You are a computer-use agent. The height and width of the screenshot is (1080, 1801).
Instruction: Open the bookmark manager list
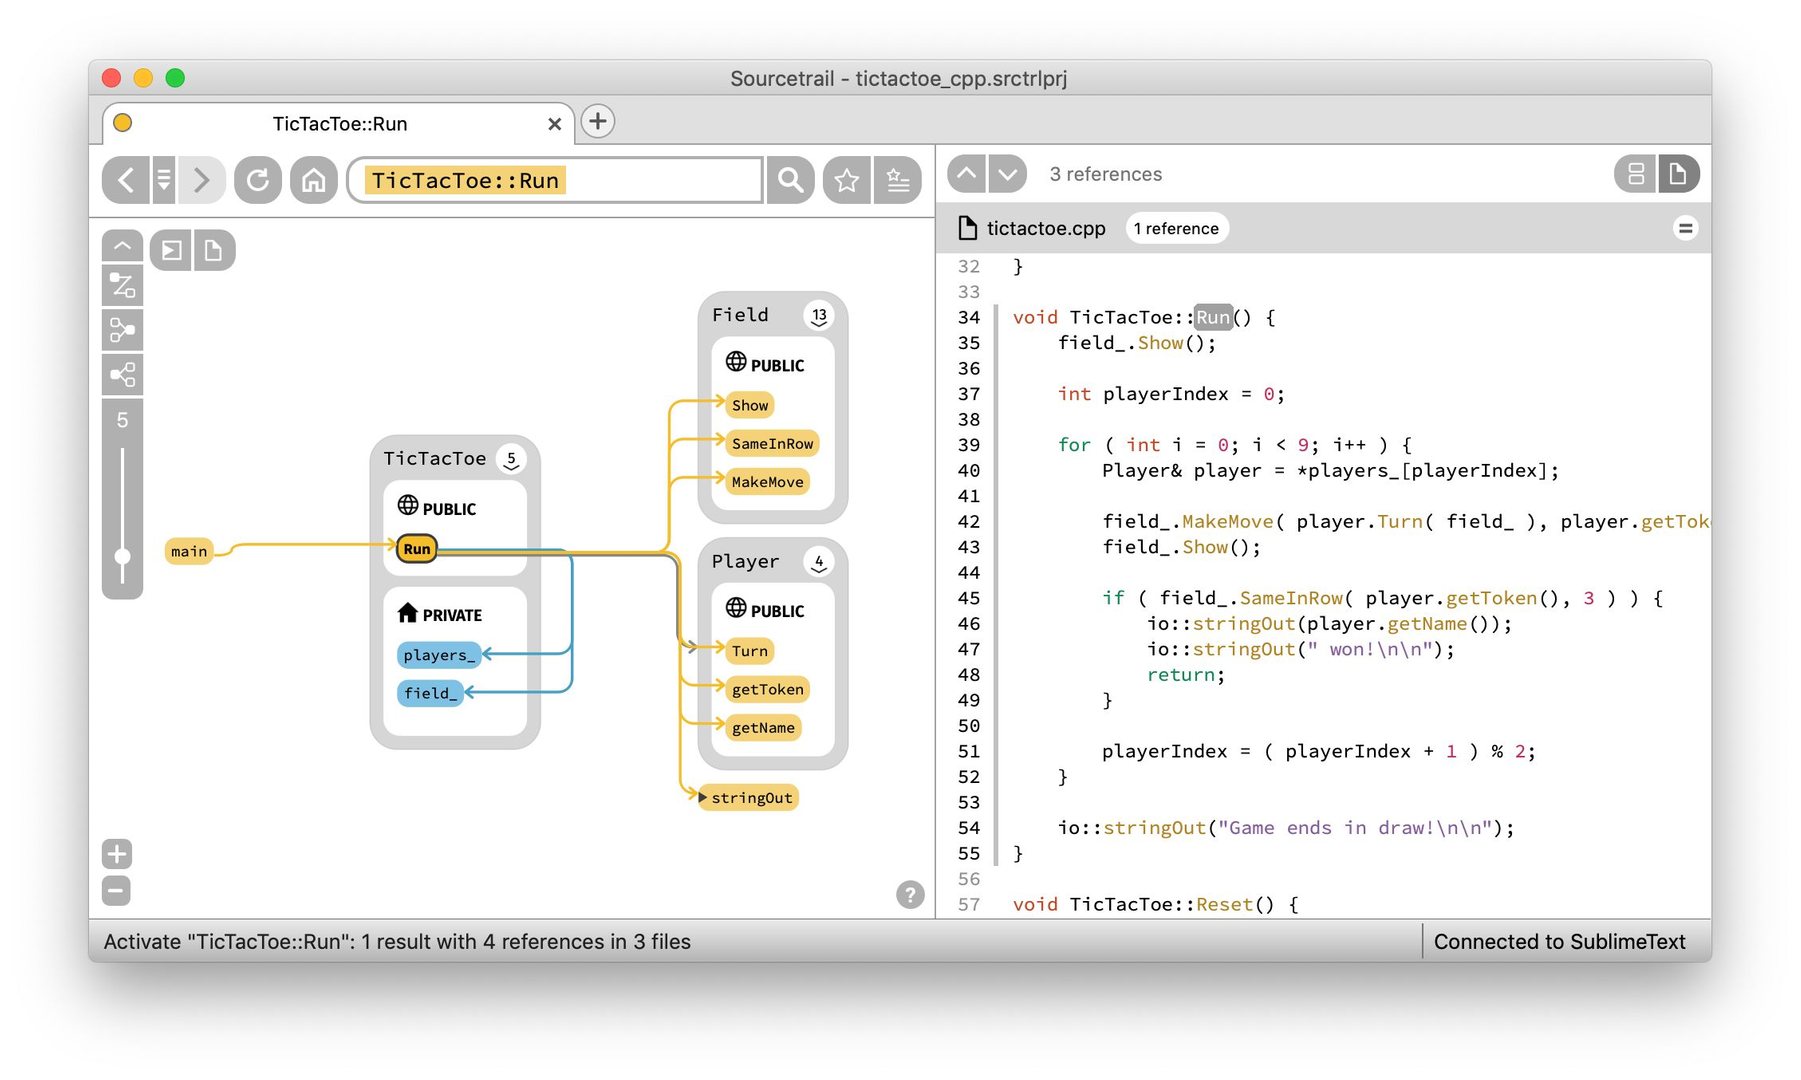[897, 180]
